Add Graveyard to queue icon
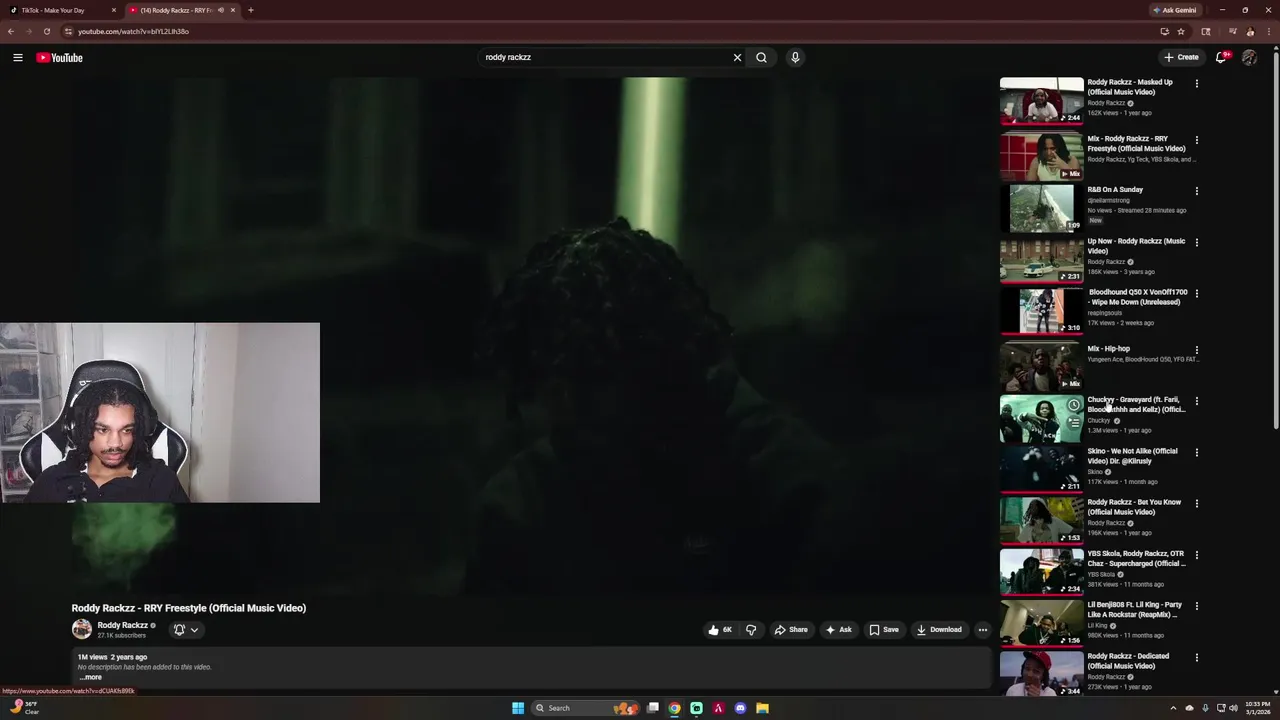1280x720 pixels. click(1073, 423)
